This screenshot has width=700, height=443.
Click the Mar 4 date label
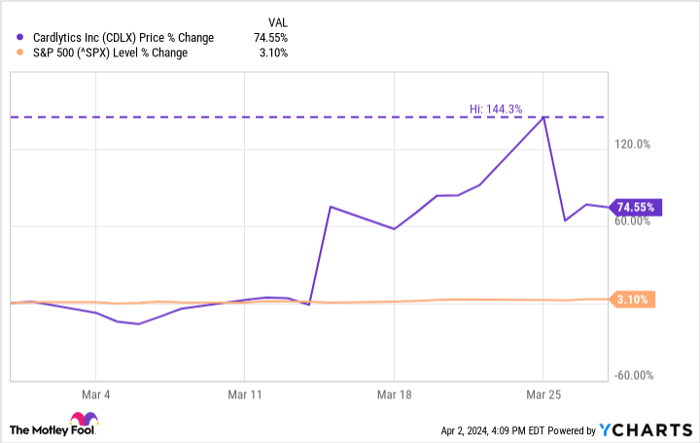click(x=98, y=395)
